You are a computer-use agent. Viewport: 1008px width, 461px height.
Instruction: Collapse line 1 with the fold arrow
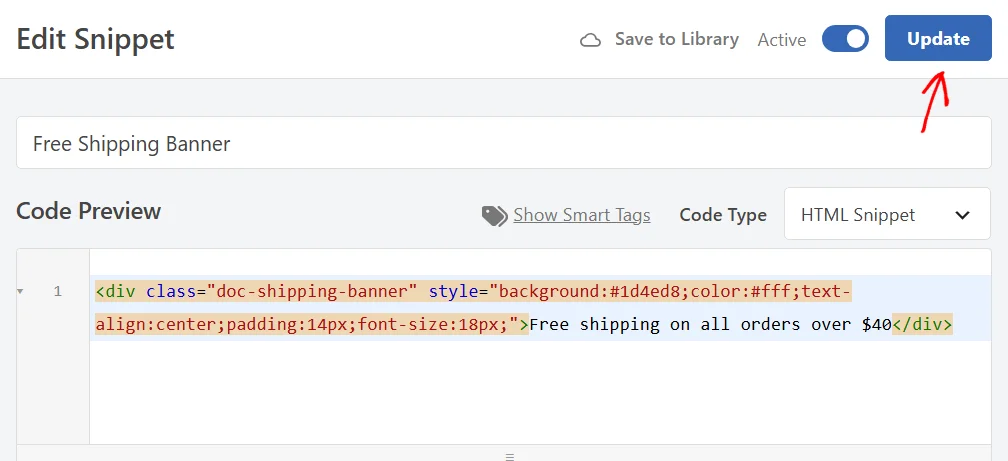pyautogui.click(x=20, y=292)
